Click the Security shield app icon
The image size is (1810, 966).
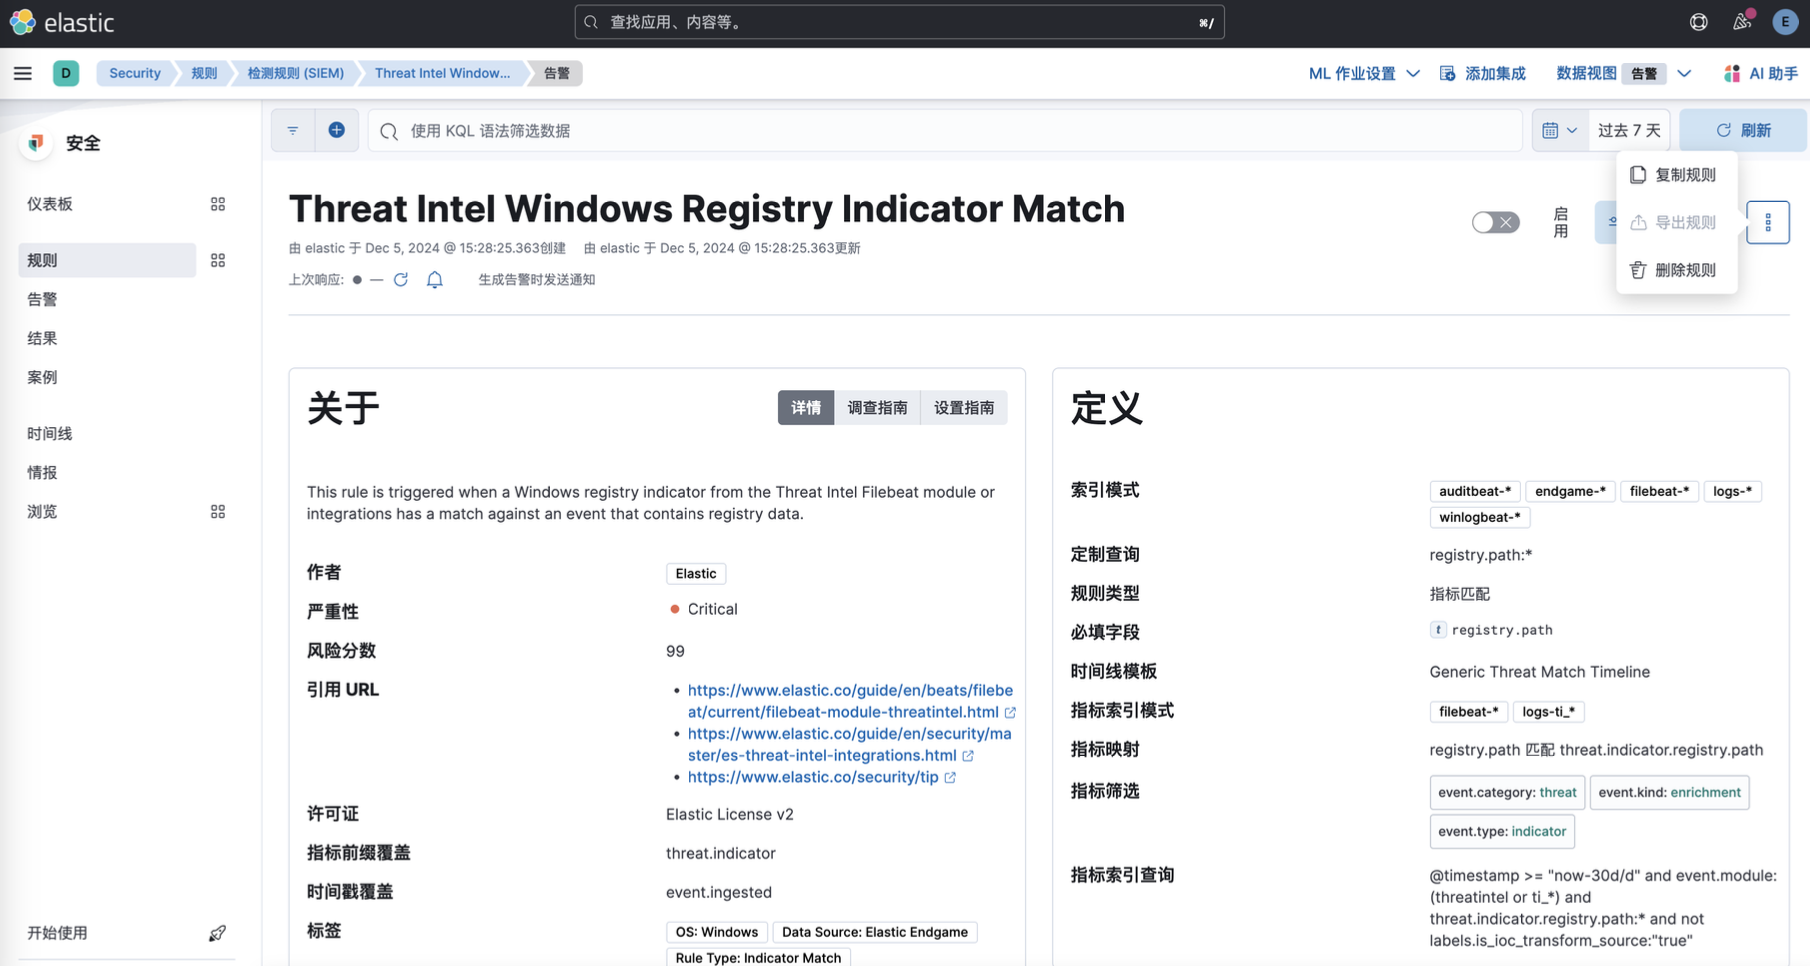click(36, 143)
